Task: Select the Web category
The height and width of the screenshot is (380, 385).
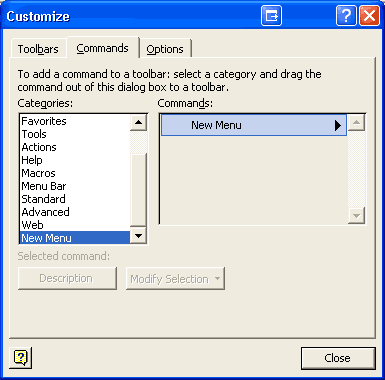Action: tap(32, 225)
